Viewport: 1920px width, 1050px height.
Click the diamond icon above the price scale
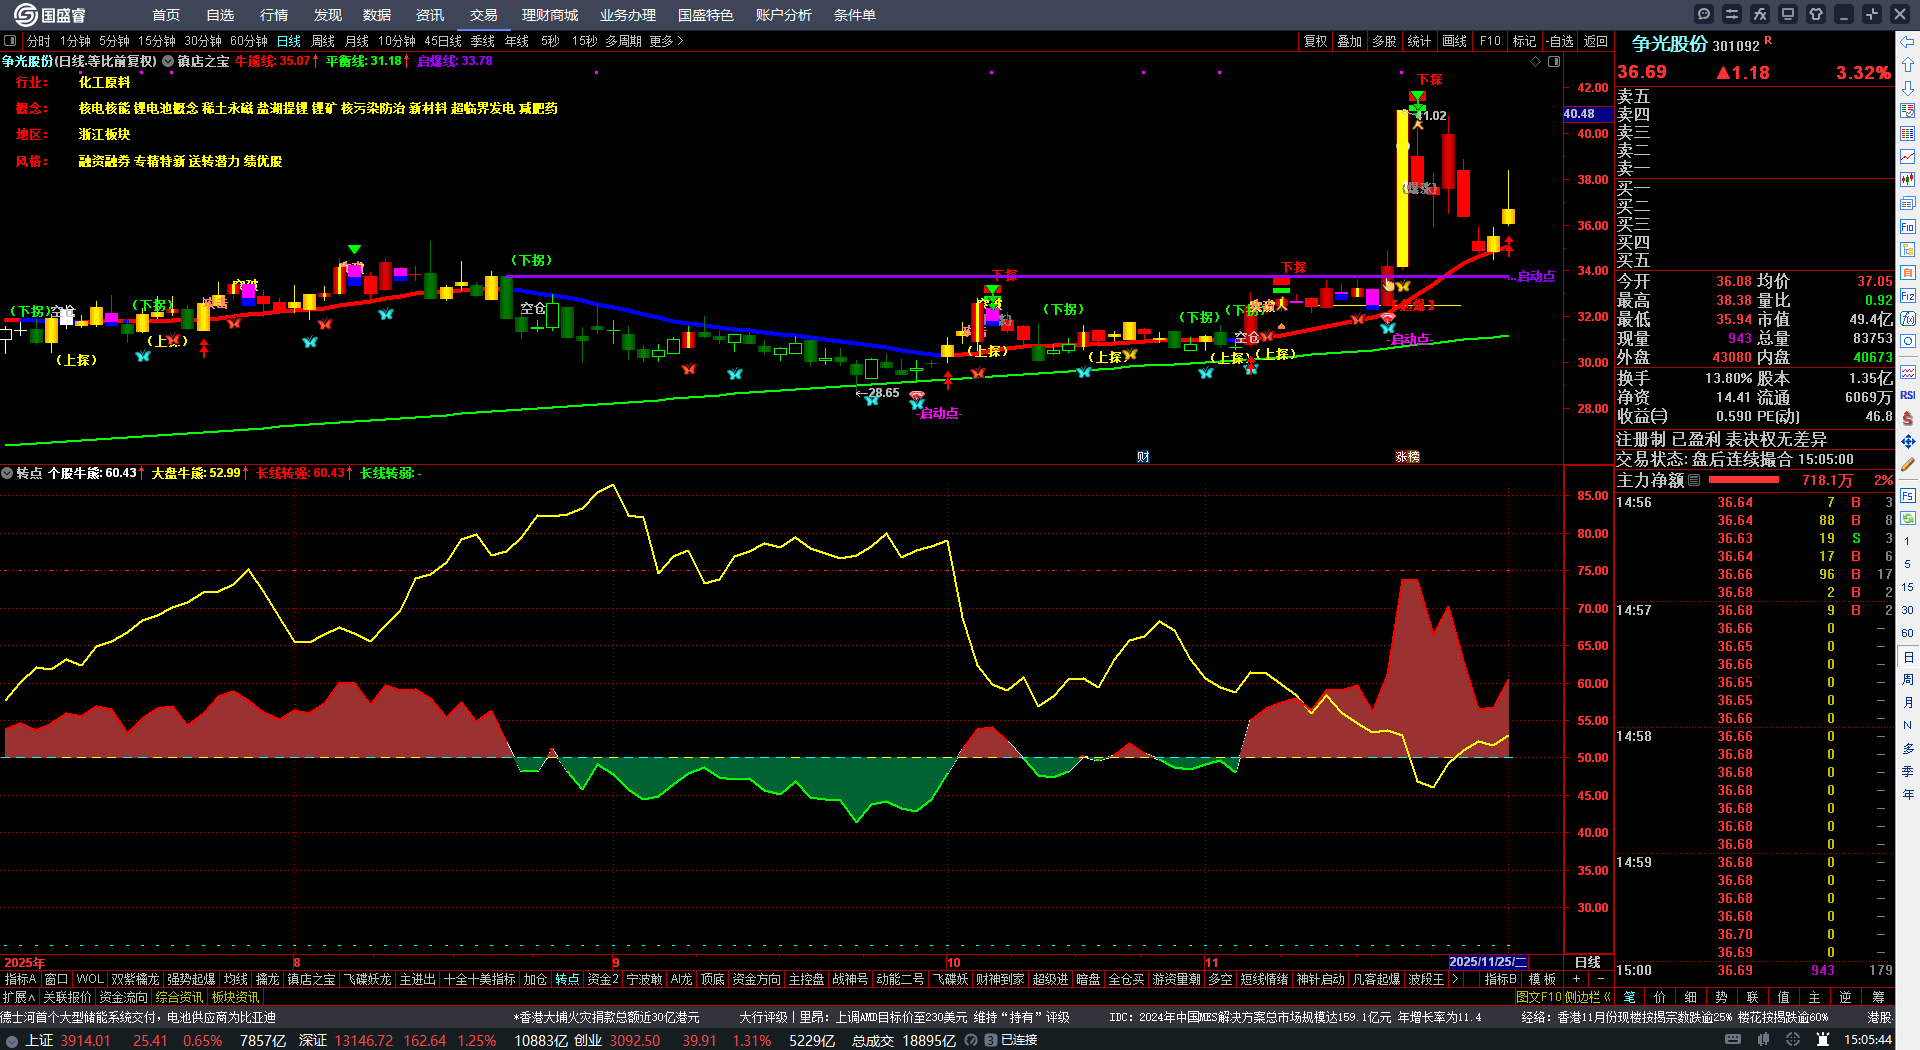[x=1536, y=62]
